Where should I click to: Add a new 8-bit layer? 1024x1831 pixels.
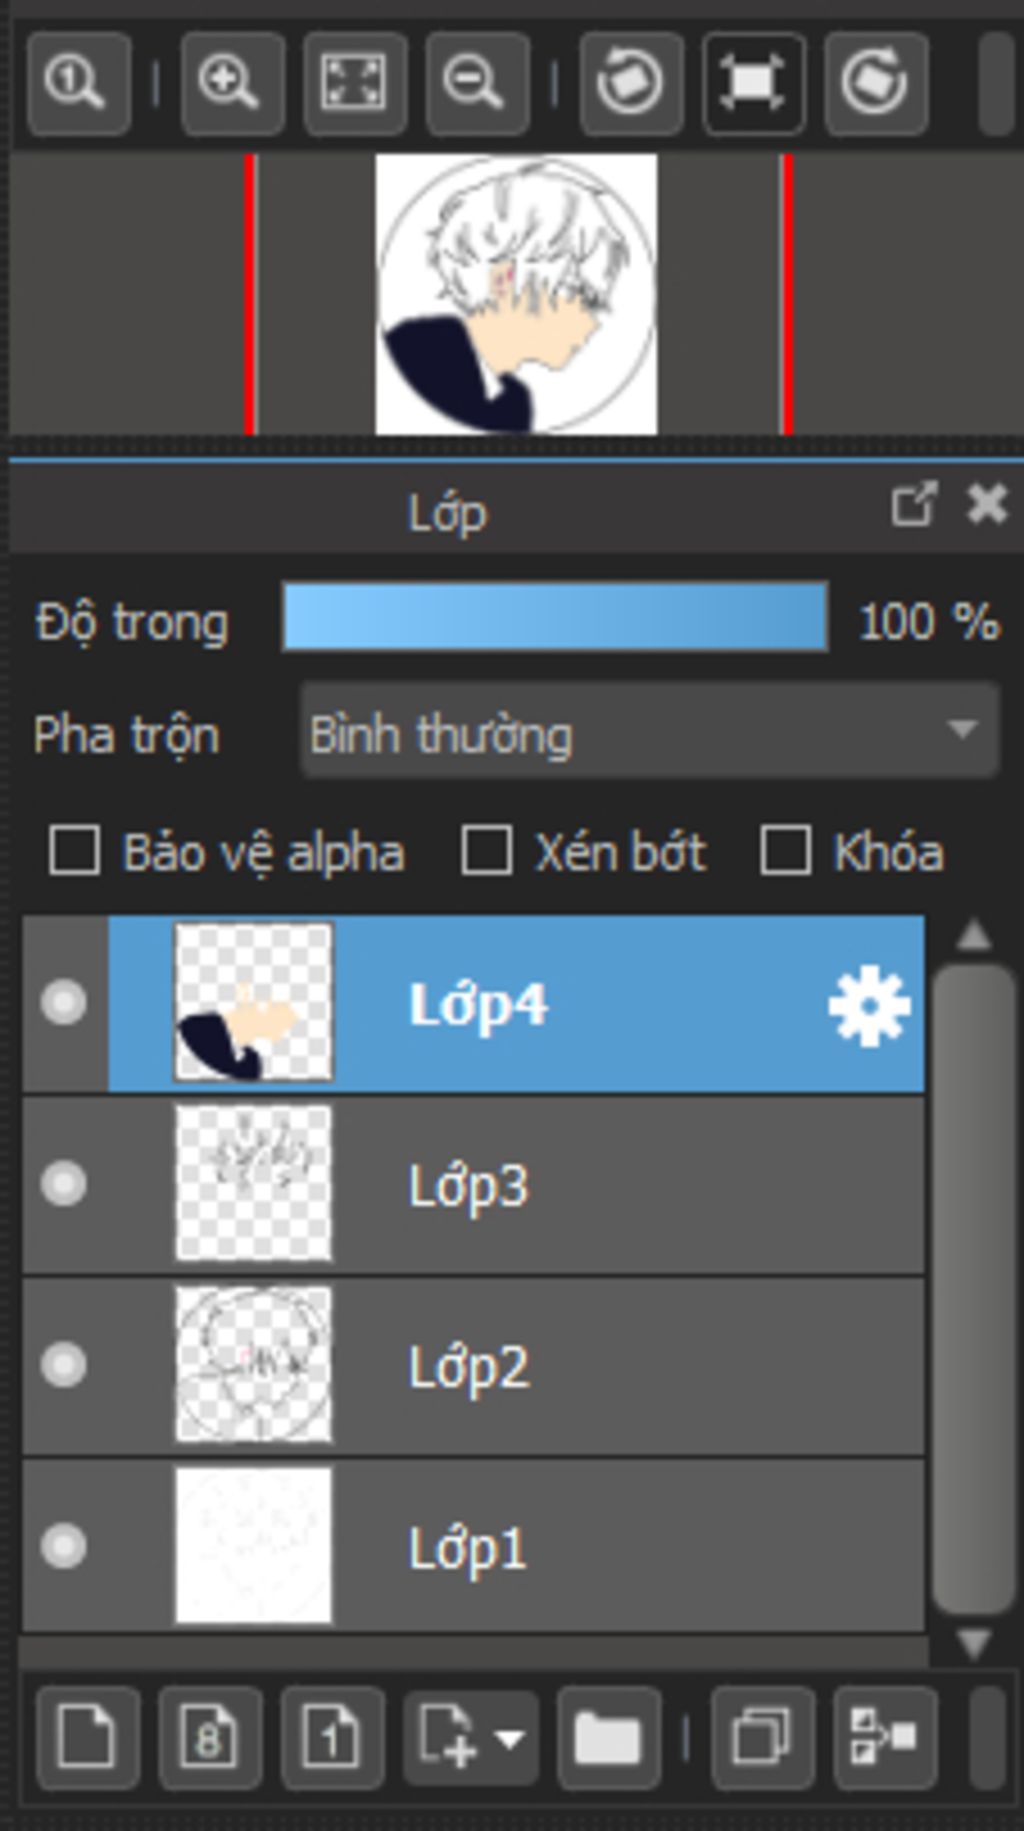point(210,1737)
